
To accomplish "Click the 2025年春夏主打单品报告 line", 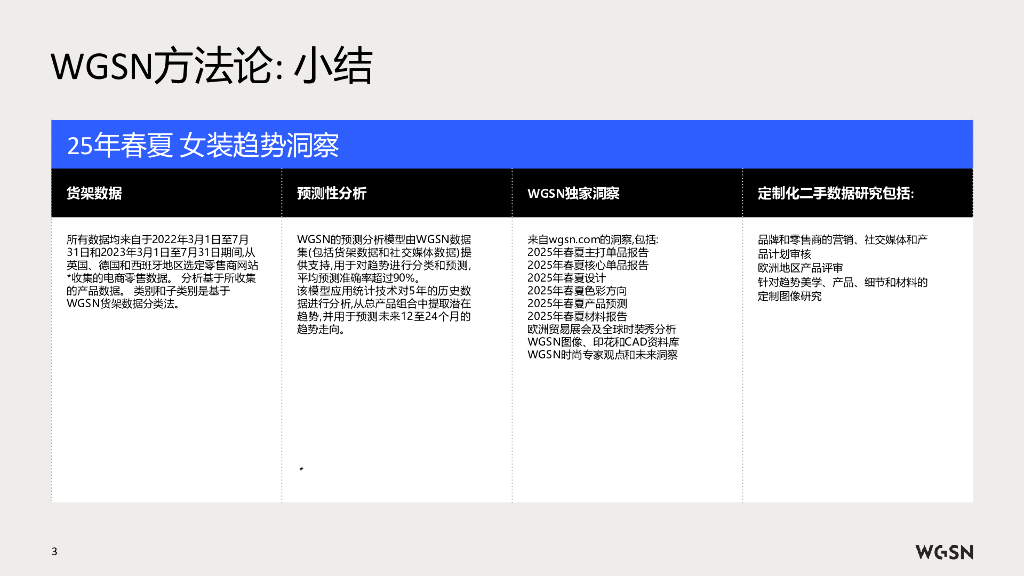I will click(587, 253).
